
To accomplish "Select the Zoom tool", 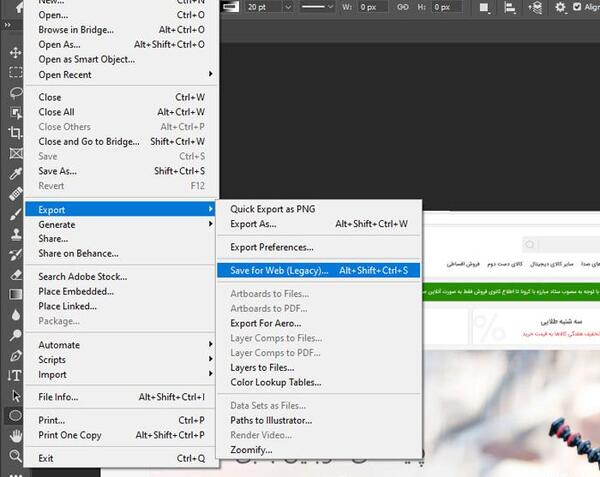I will tap(15, 456).
